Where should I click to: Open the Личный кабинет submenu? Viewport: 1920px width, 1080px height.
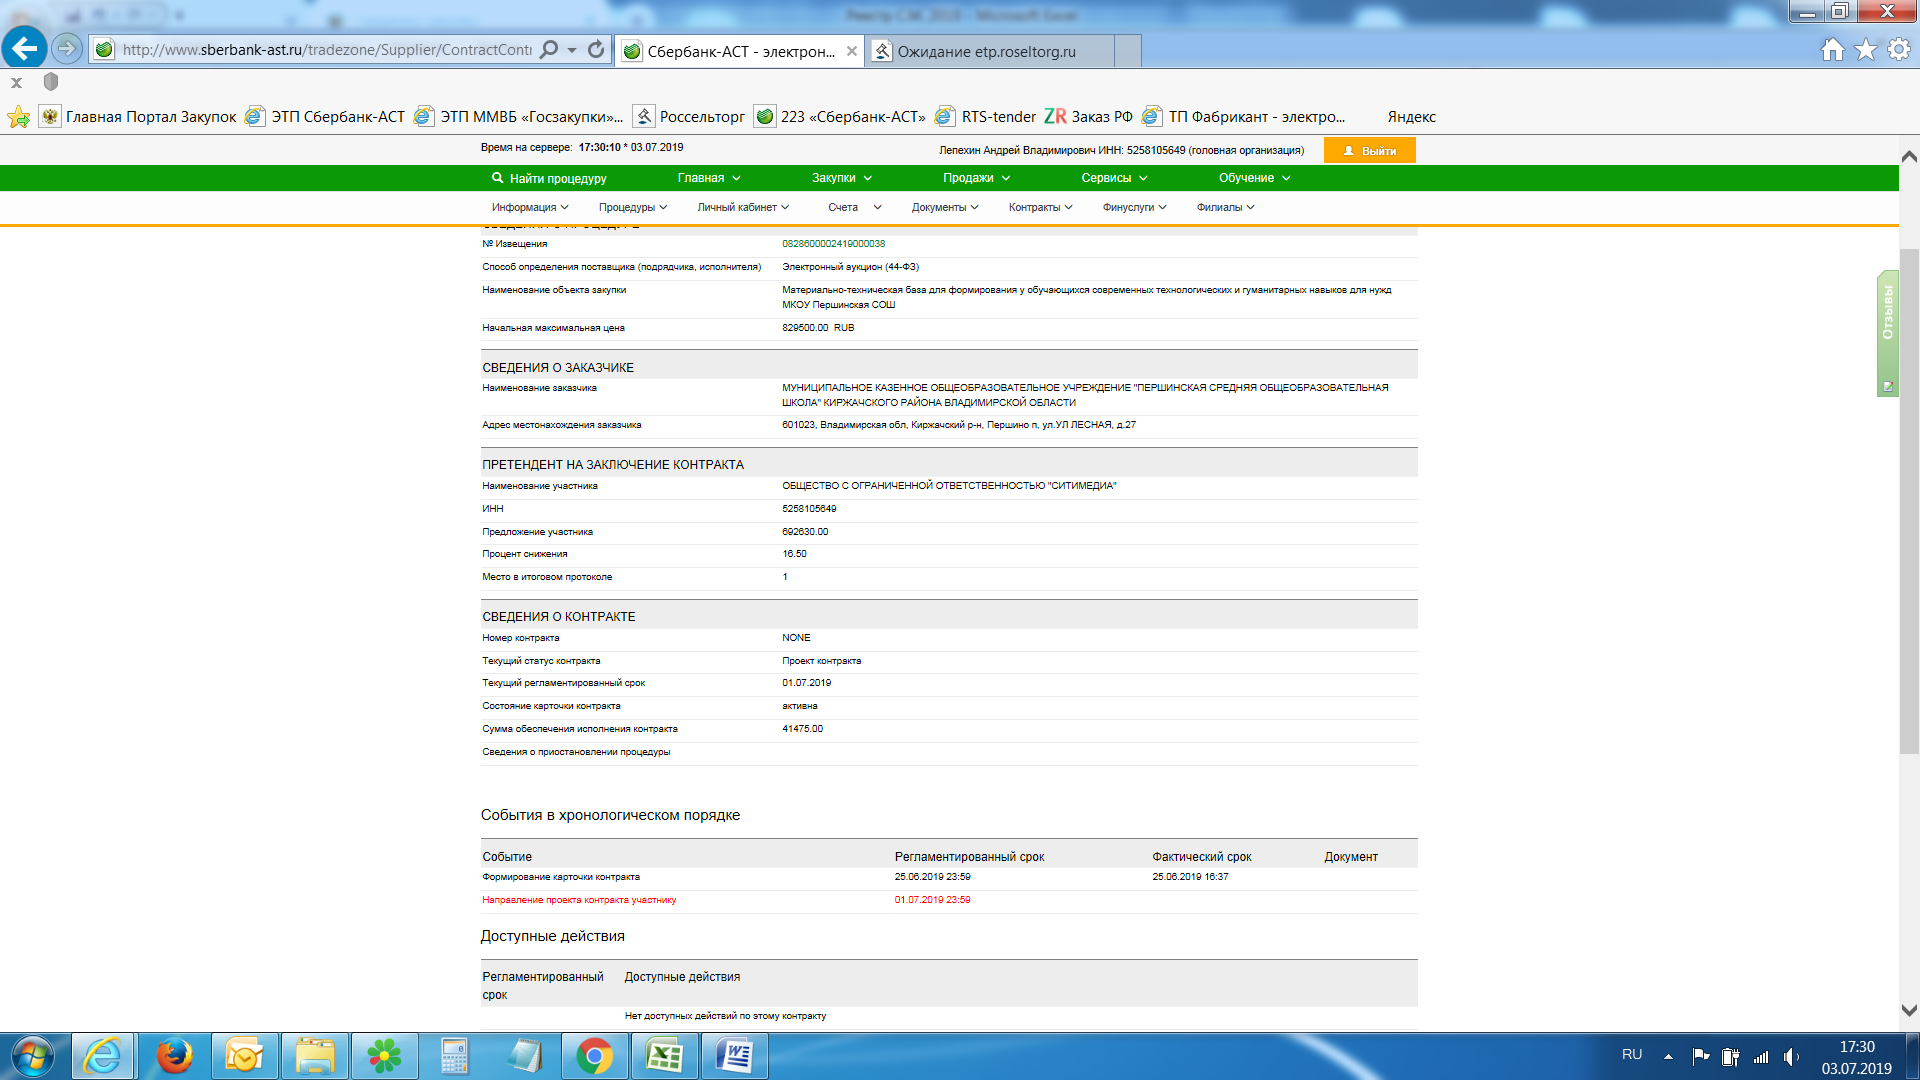click(743, 208)
